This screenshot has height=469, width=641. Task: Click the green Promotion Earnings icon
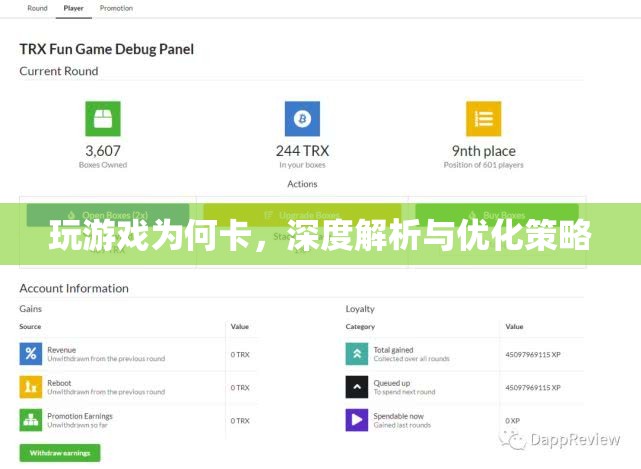(31, 420)
